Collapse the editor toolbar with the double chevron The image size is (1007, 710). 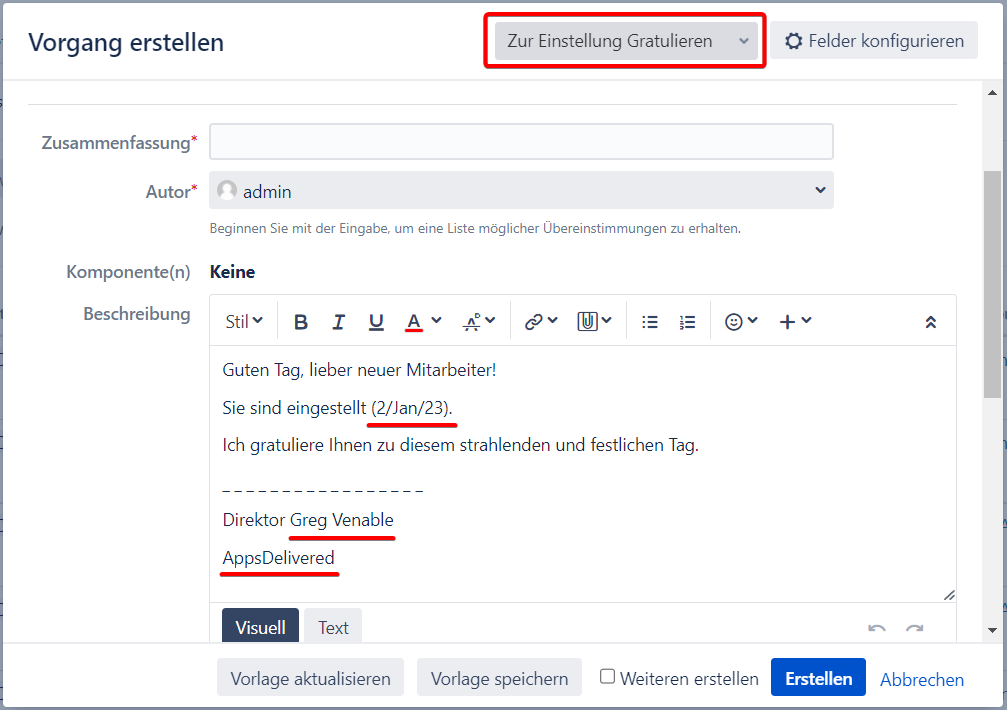(x=930, y=322)
